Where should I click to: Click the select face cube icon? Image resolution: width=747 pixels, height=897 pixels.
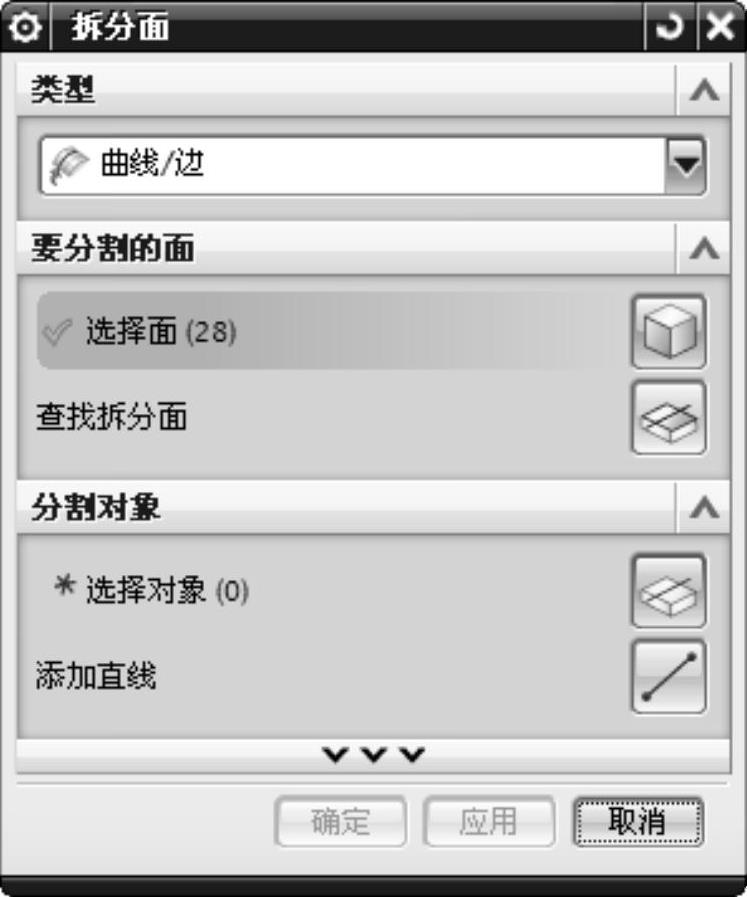click(x=669, y=332)
